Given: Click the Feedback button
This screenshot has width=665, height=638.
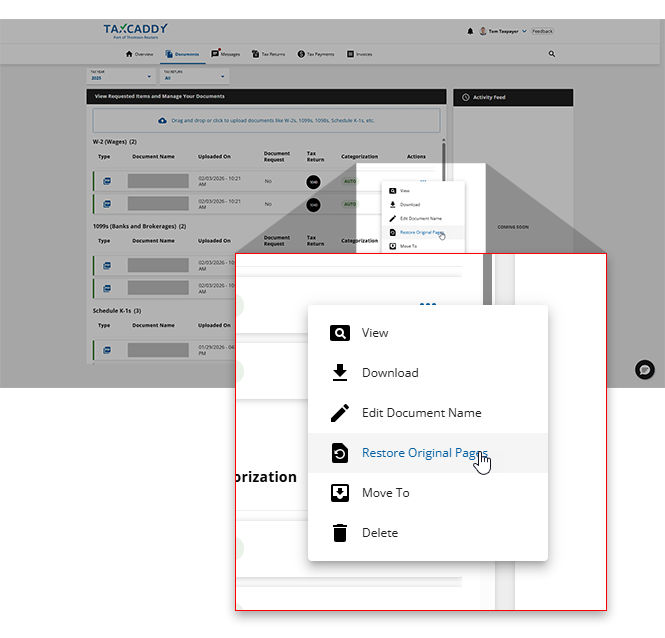Looking at the screenshot, I should point(542,31).
